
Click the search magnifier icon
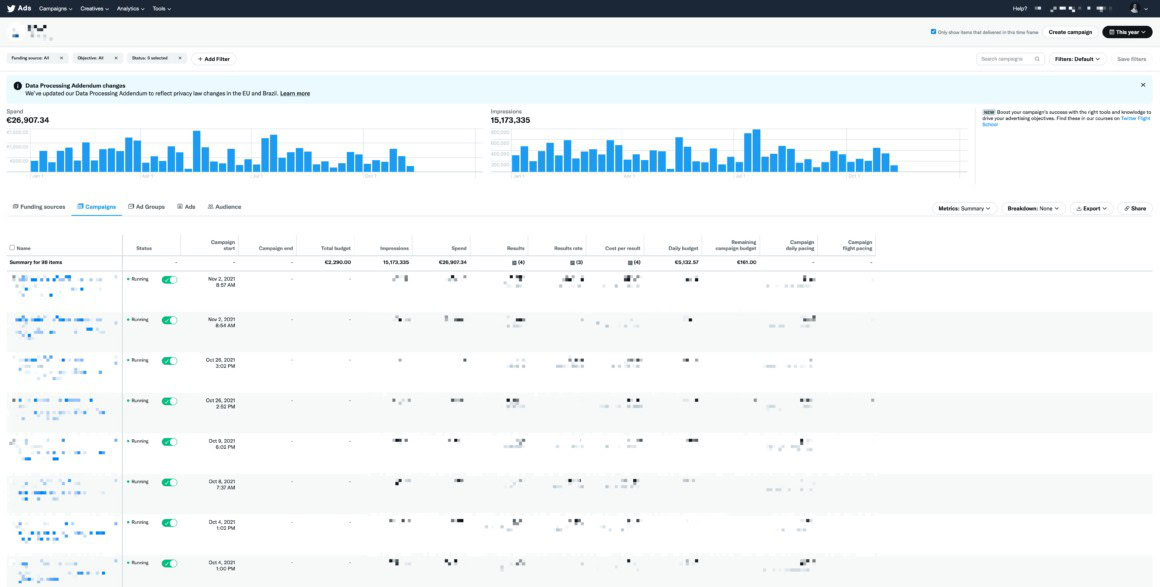[x=1035, y=59]
